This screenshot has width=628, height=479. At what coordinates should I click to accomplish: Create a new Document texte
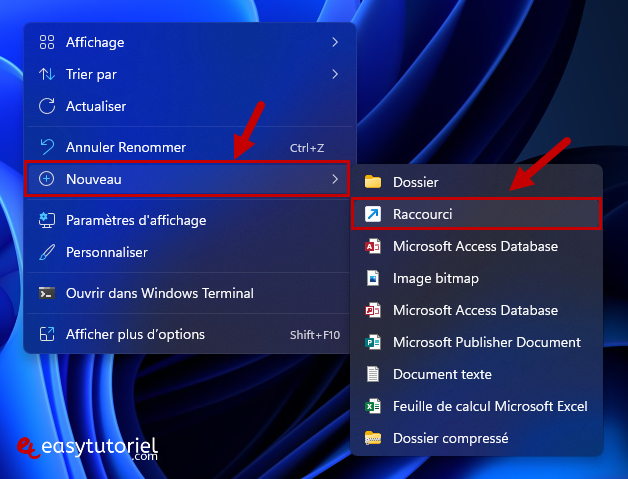[477, 374]
